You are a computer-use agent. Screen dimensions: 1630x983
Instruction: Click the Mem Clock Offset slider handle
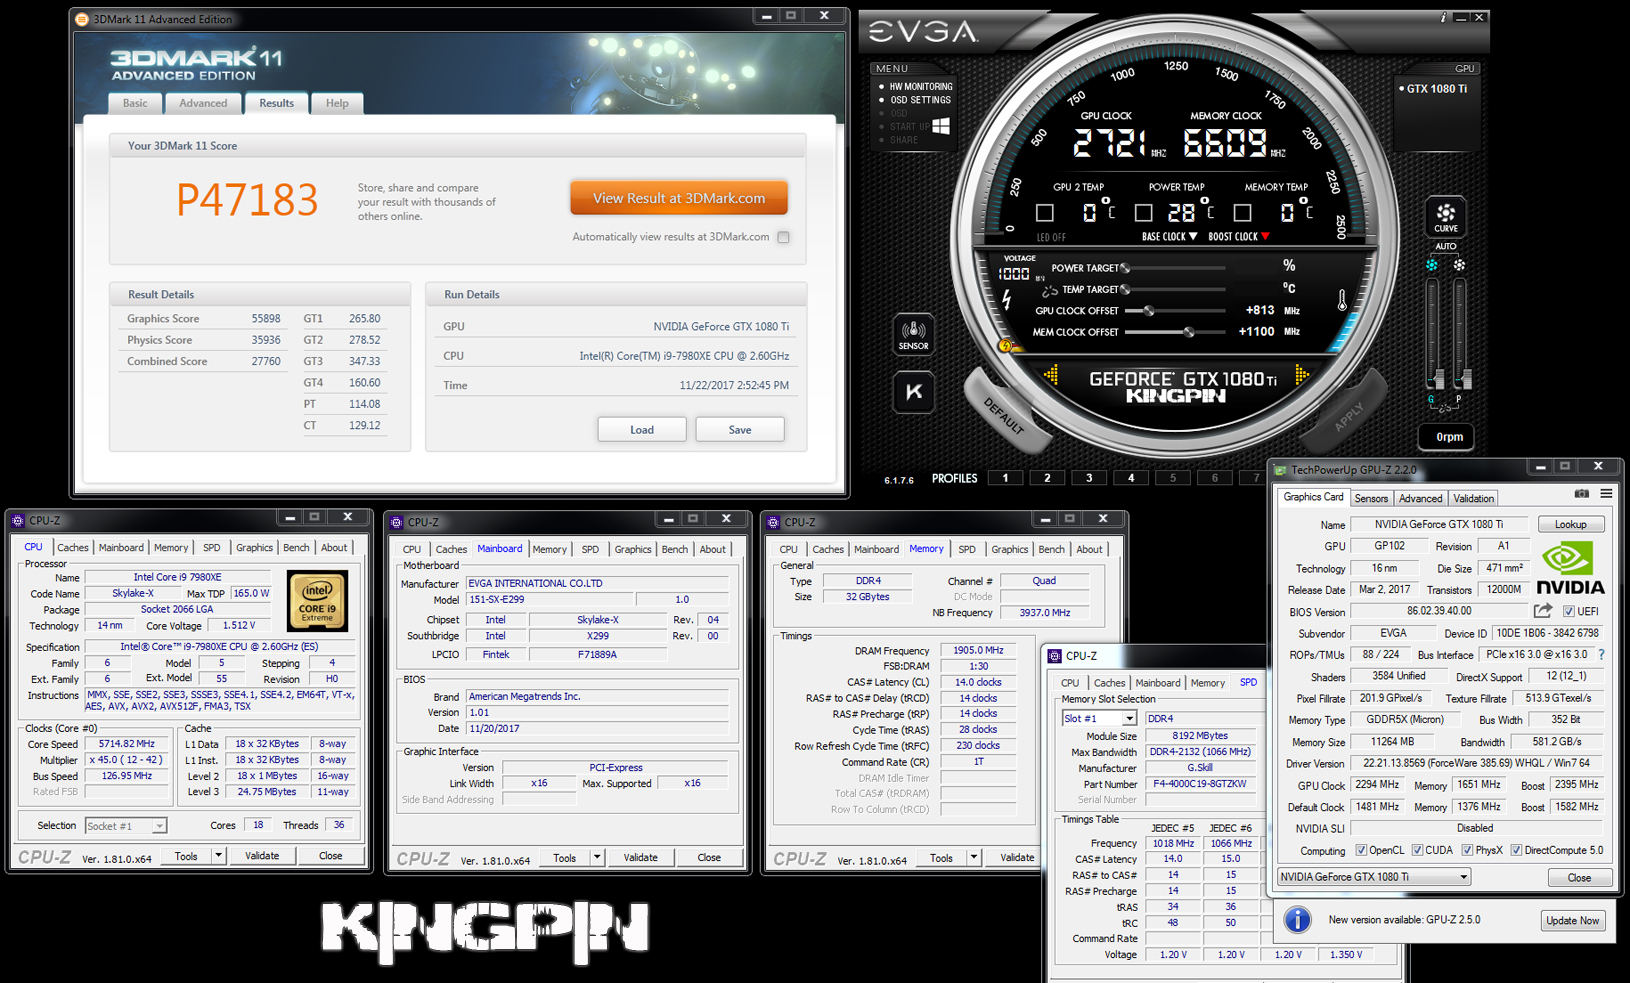pyautogui.click(x=1189, y=332)
